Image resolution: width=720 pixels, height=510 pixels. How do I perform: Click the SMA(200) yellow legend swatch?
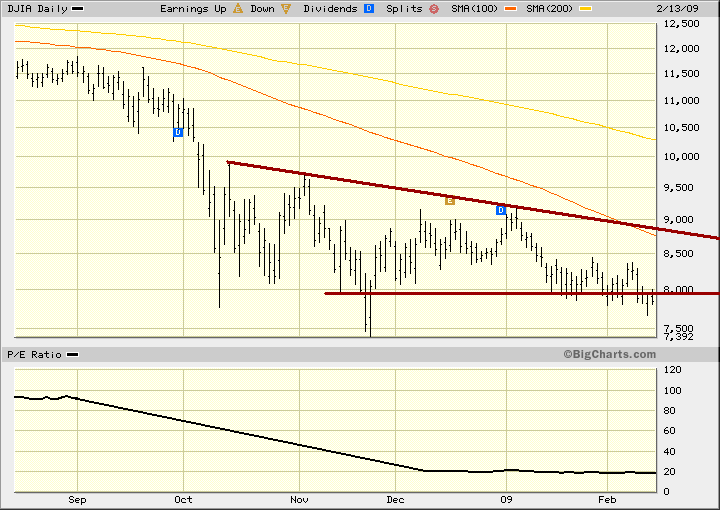[585, 9]
